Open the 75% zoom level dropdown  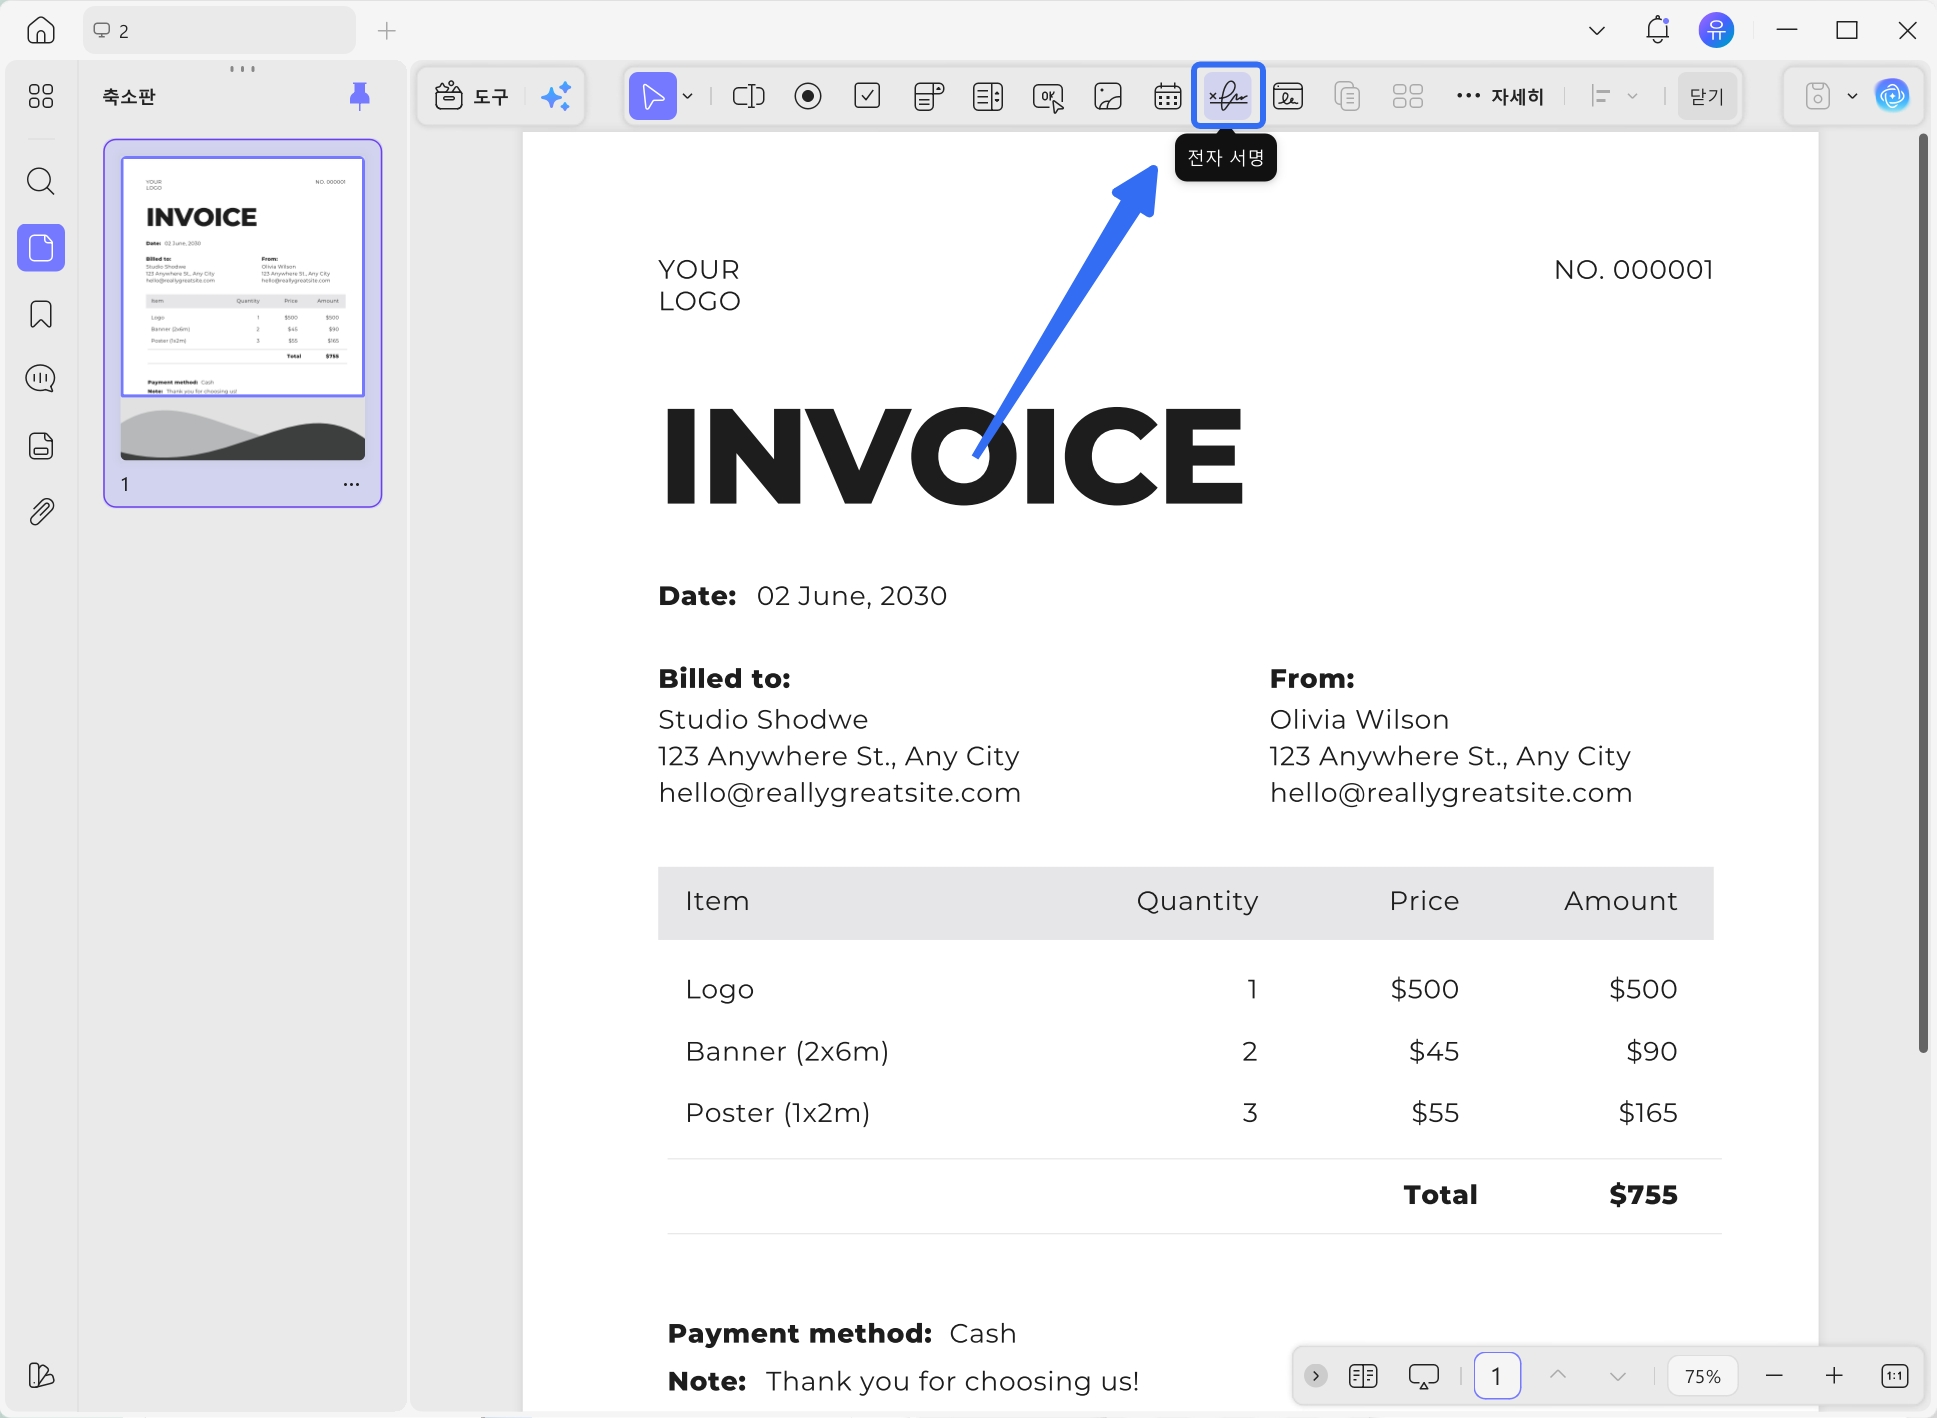tap(1702, 1376)
